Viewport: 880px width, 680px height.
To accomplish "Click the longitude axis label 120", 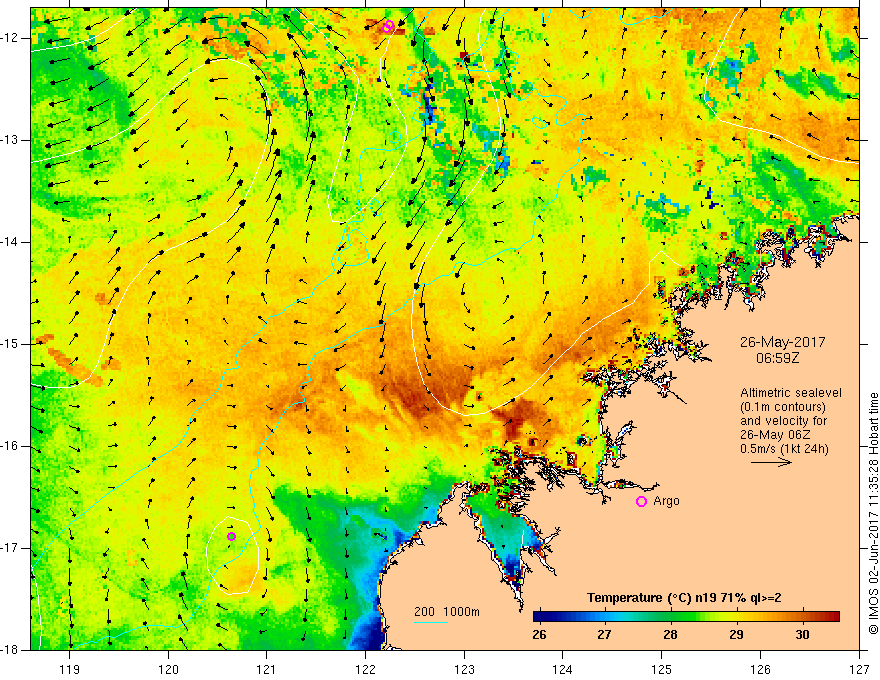I will (168, 669).
